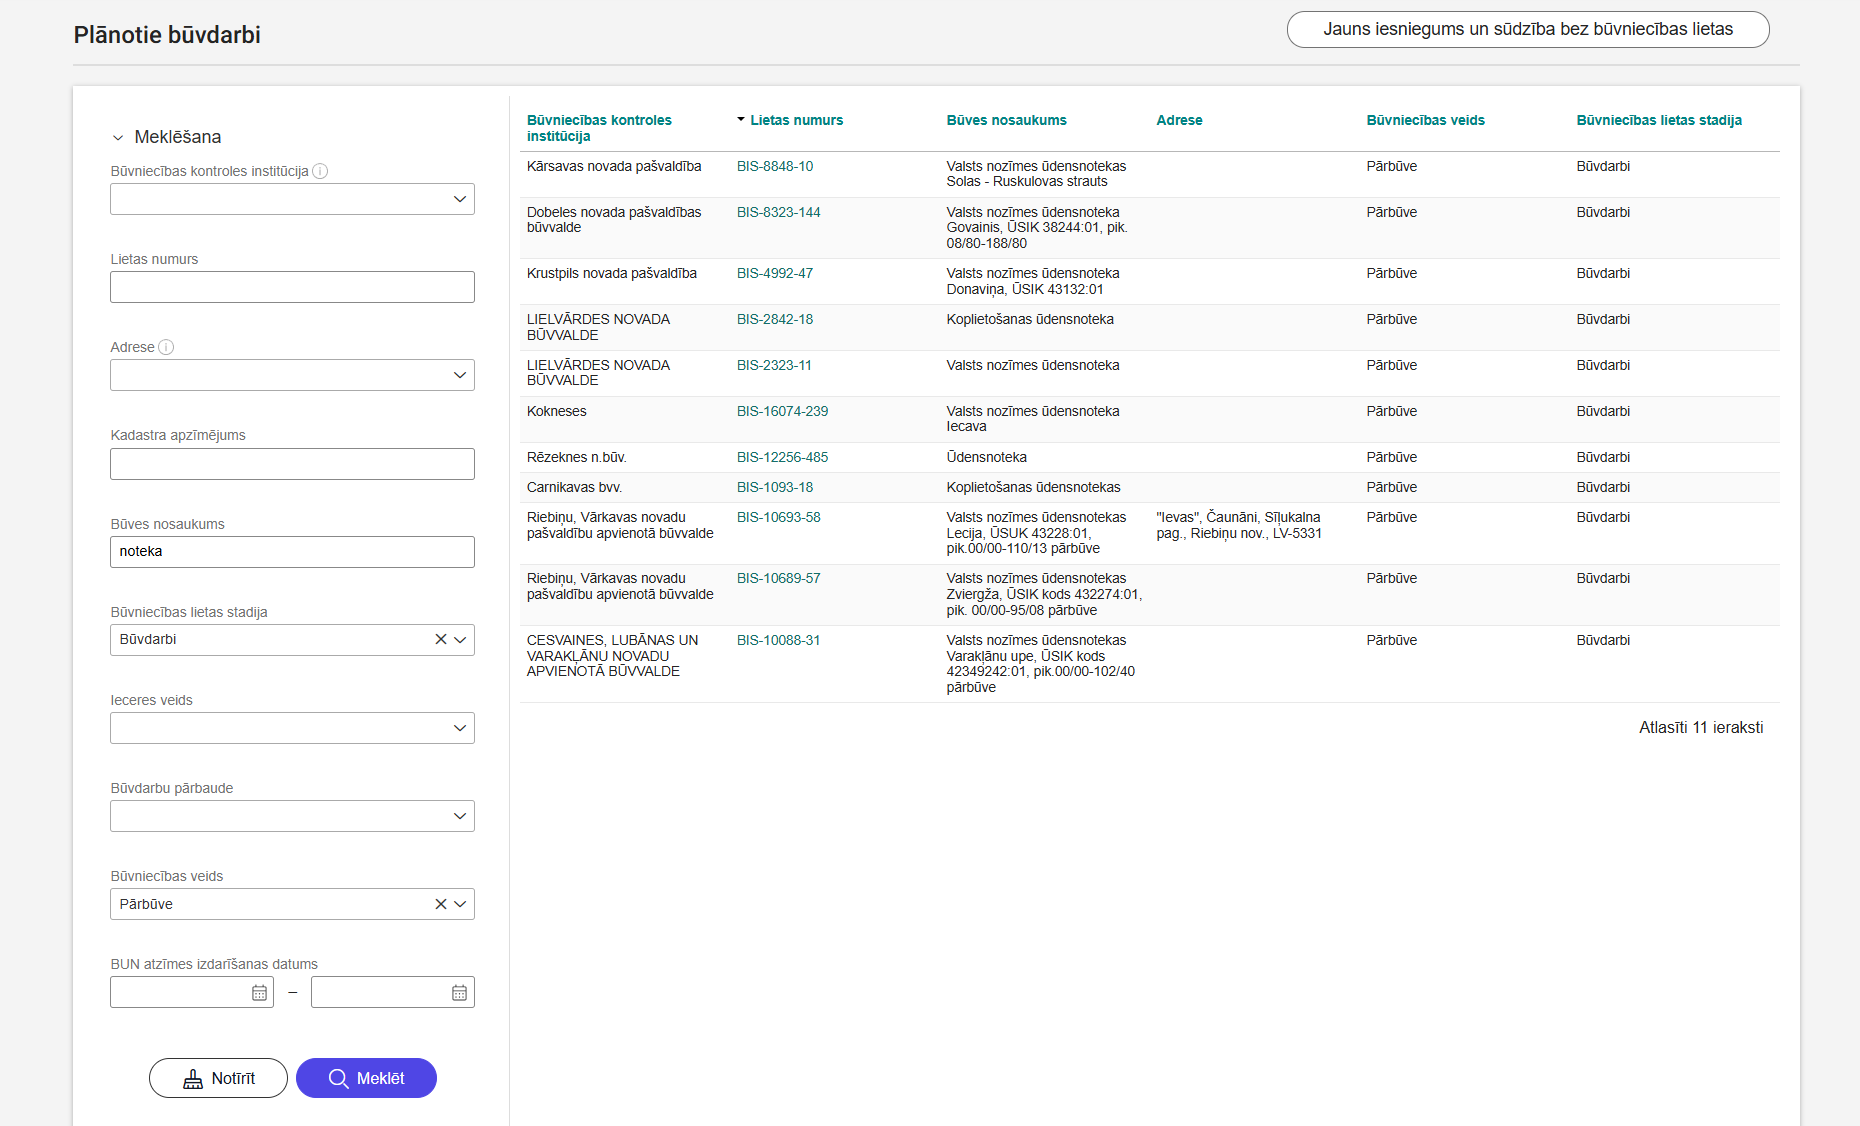
Task: Open end date calendar picker for BUN datums
Action: pos(459,993)
